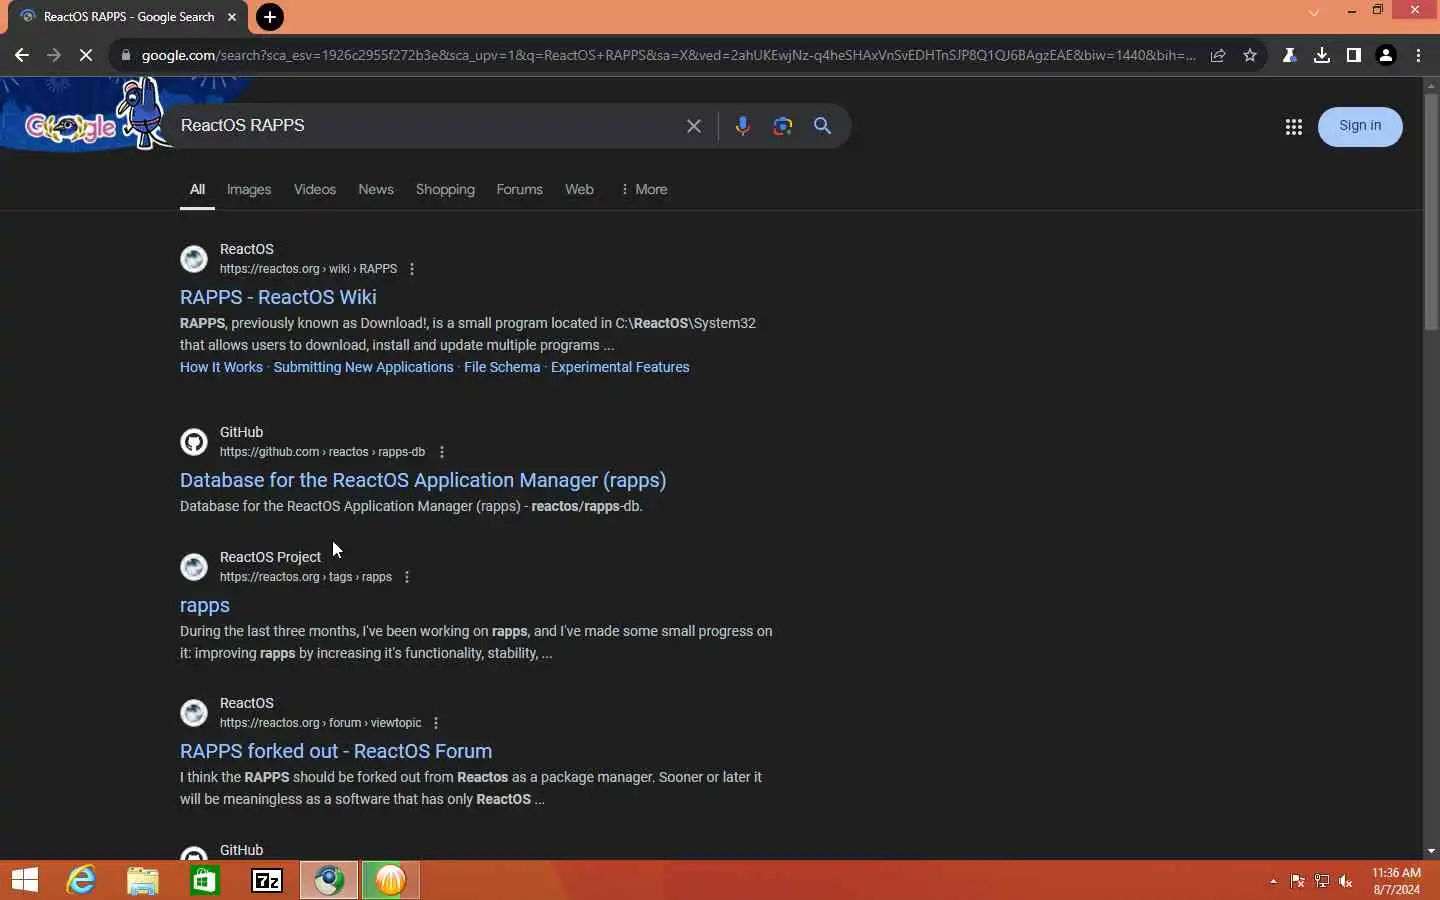Select the ReactOS RAPPS browser tab
The height and width of the screenshot is (900, 1440).
[x=128, y=17]
